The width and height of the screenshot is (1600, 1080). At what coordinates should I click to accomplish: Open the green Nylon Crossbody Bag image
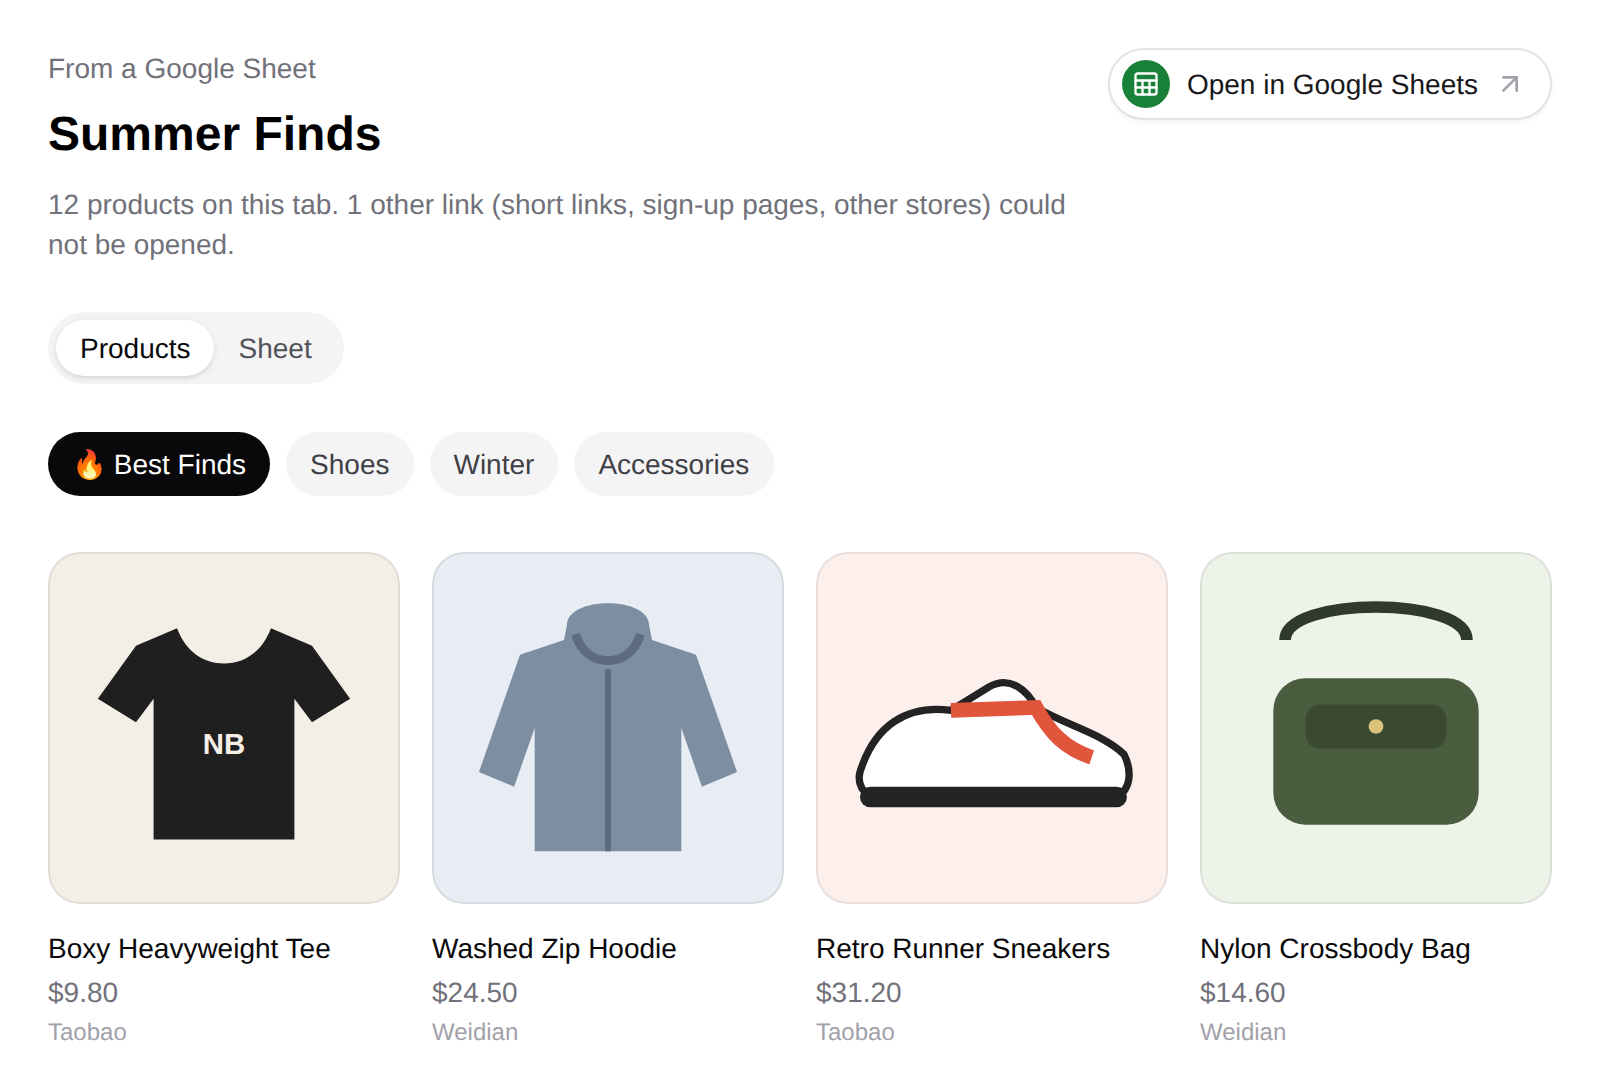click(1376, 728)
